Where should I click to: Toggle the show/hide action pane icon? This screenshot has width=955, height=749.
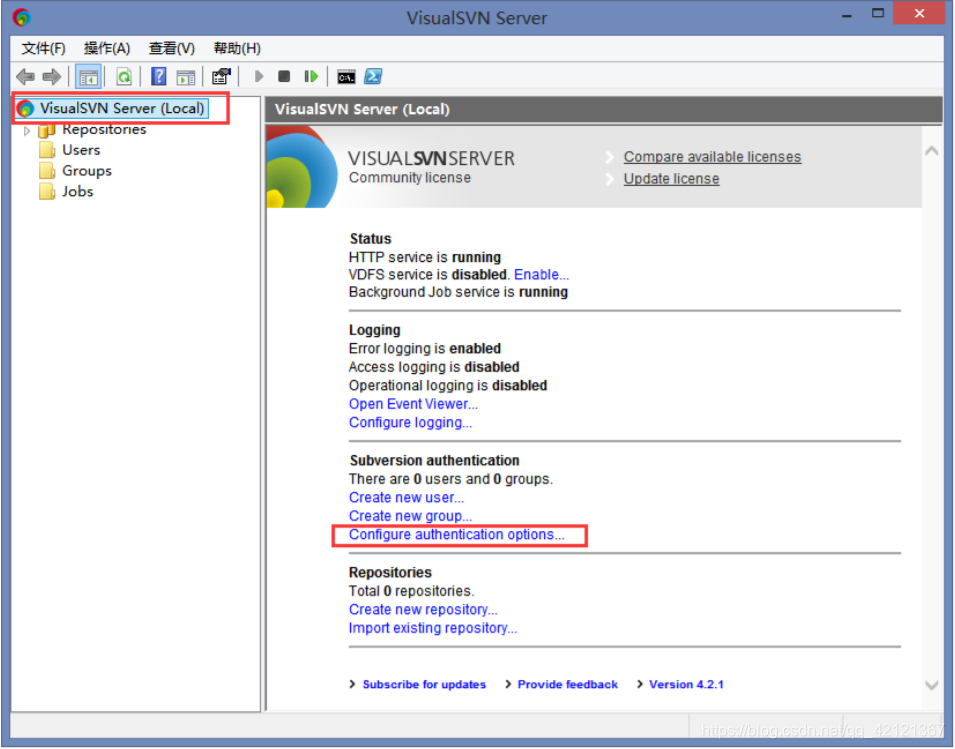coord(186,77)
